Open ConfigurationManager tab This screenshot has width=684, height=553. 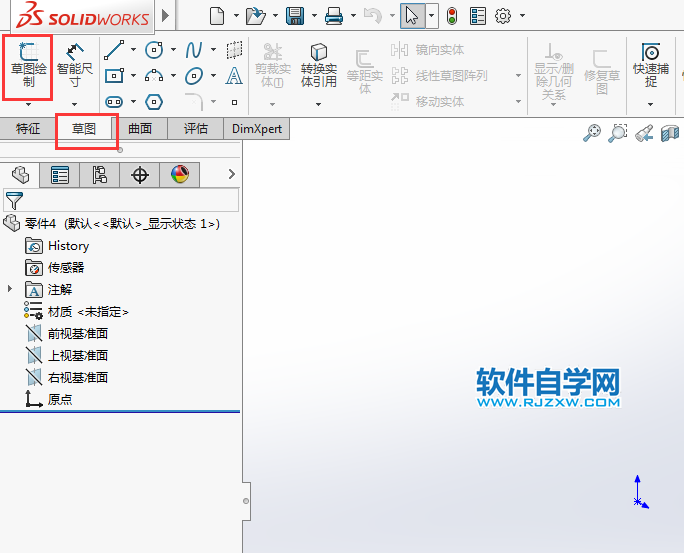pos(99,175)
